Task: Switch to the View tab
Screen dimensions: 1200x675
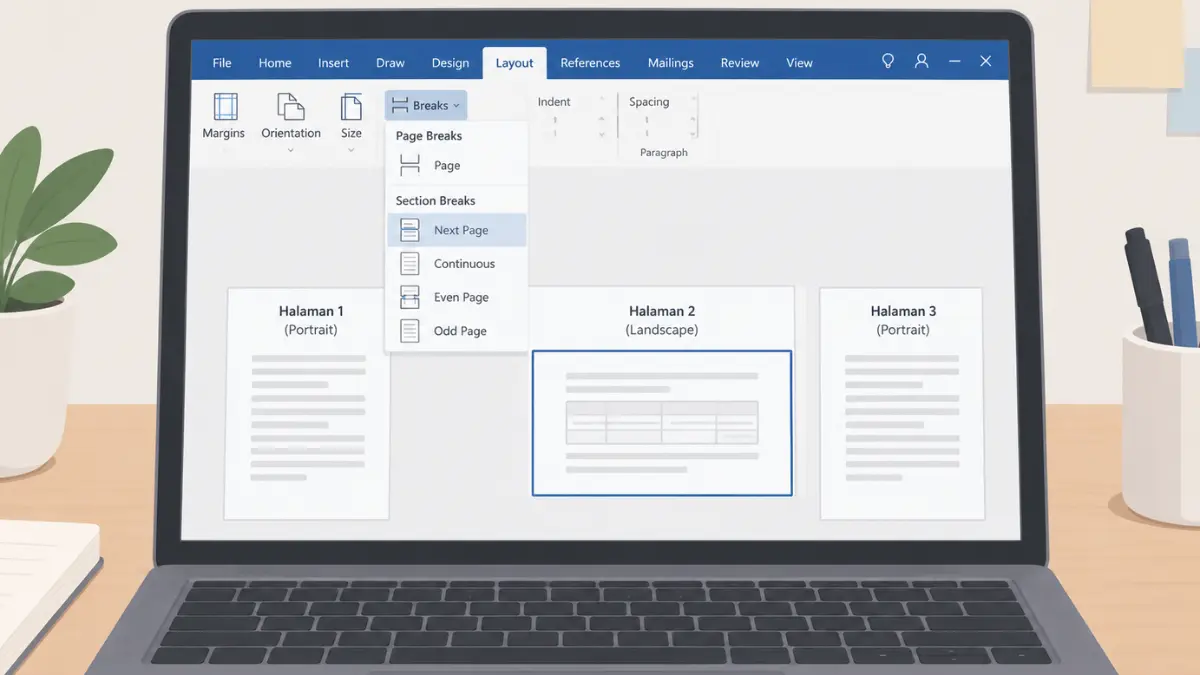Action: coord(799,63)
